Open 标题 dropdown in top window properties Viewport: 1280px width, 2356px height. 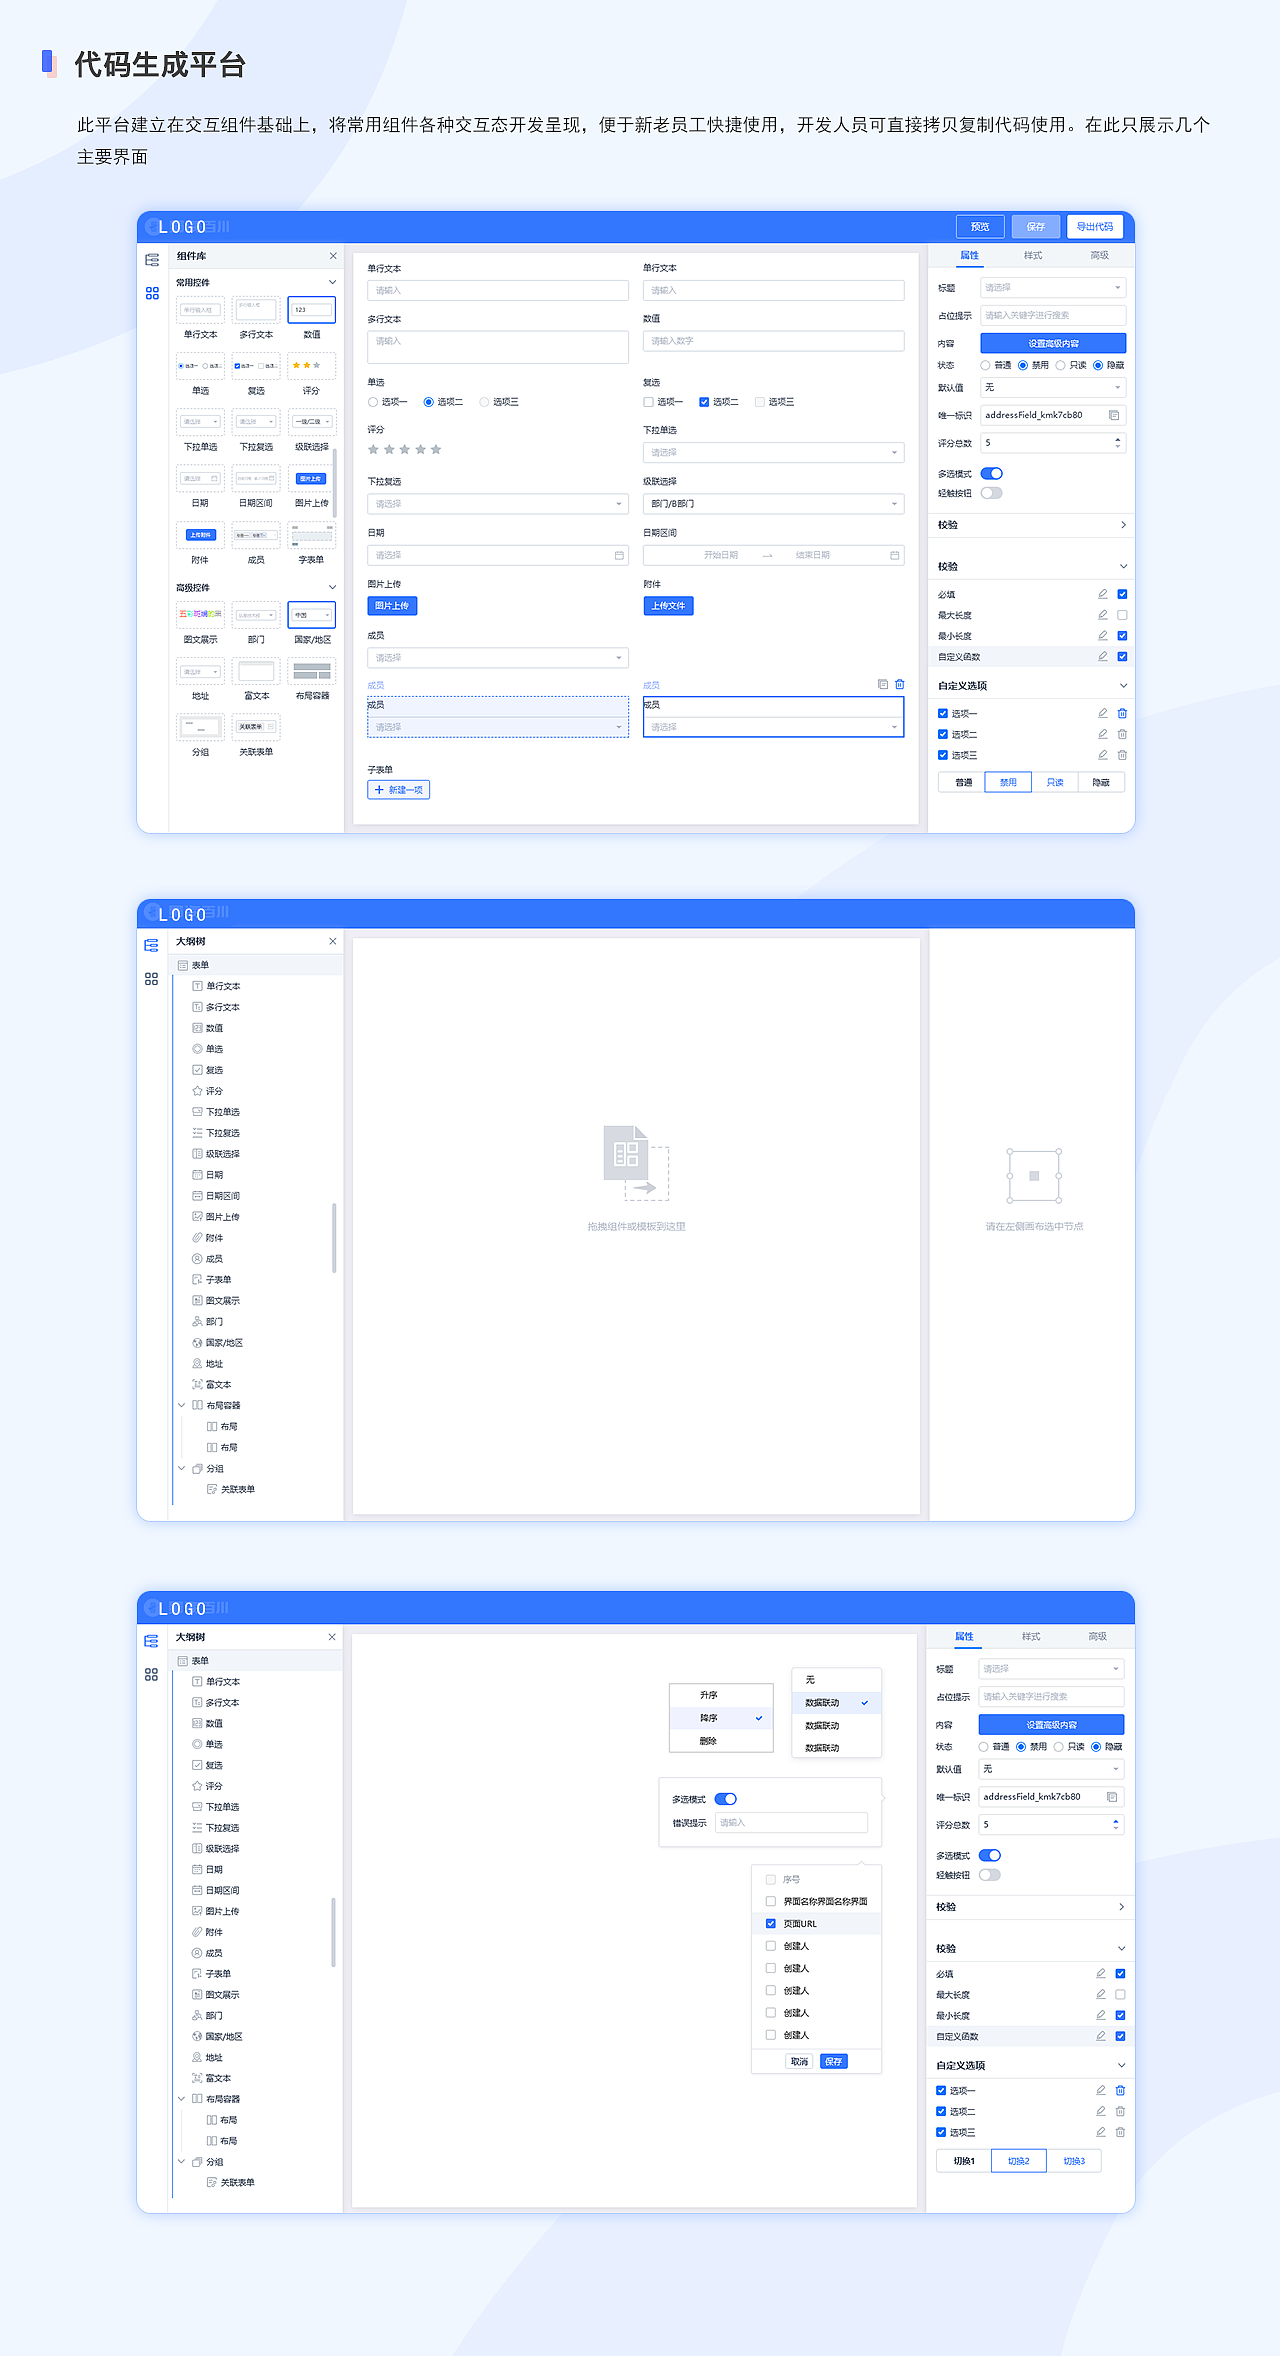(1052, 288)
